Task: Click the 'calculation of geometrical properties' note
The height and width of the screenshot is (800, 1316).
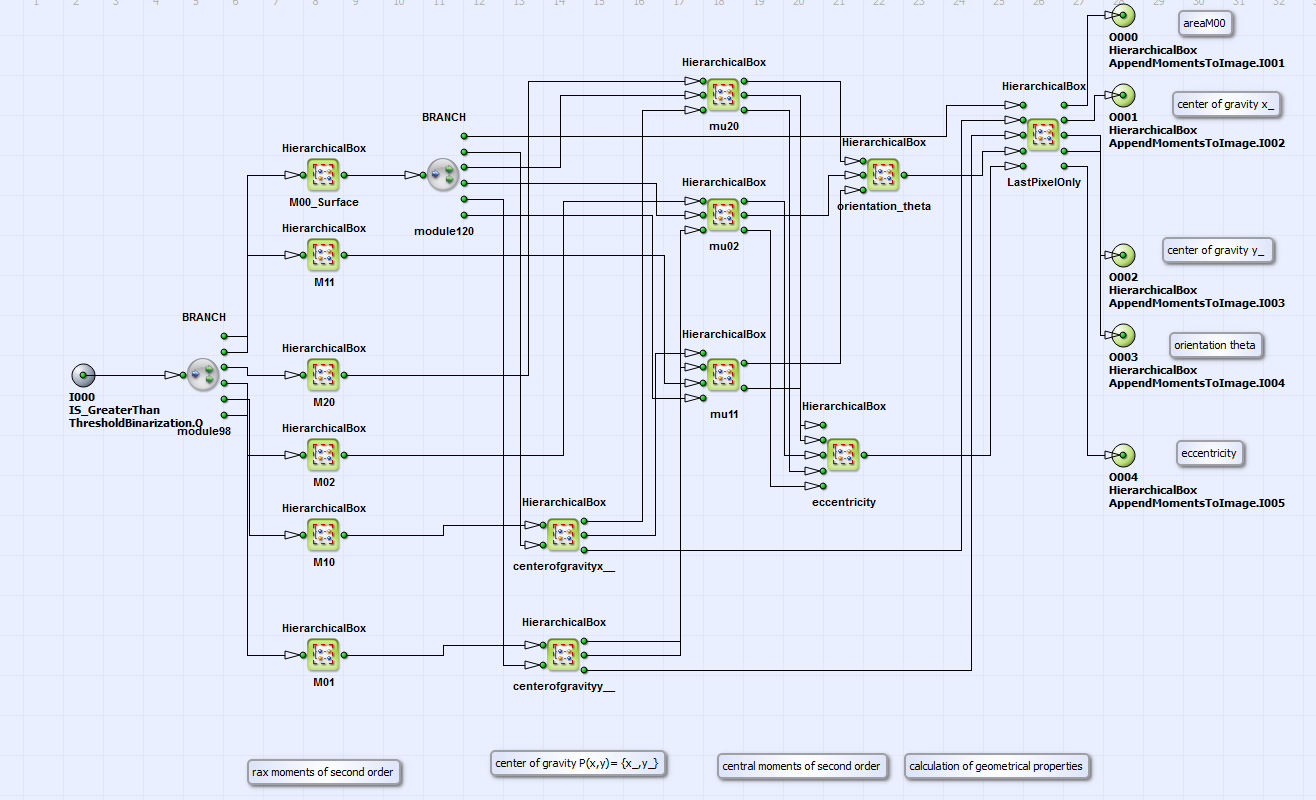Action: click(997, 767)
